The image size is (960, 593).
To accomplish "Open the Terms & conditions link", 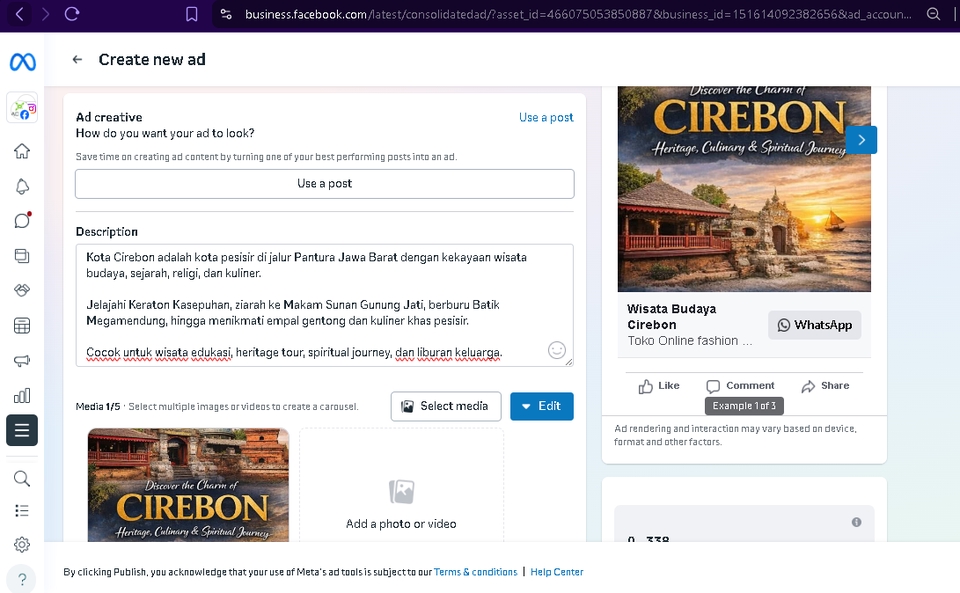I will tap(476, 572).
